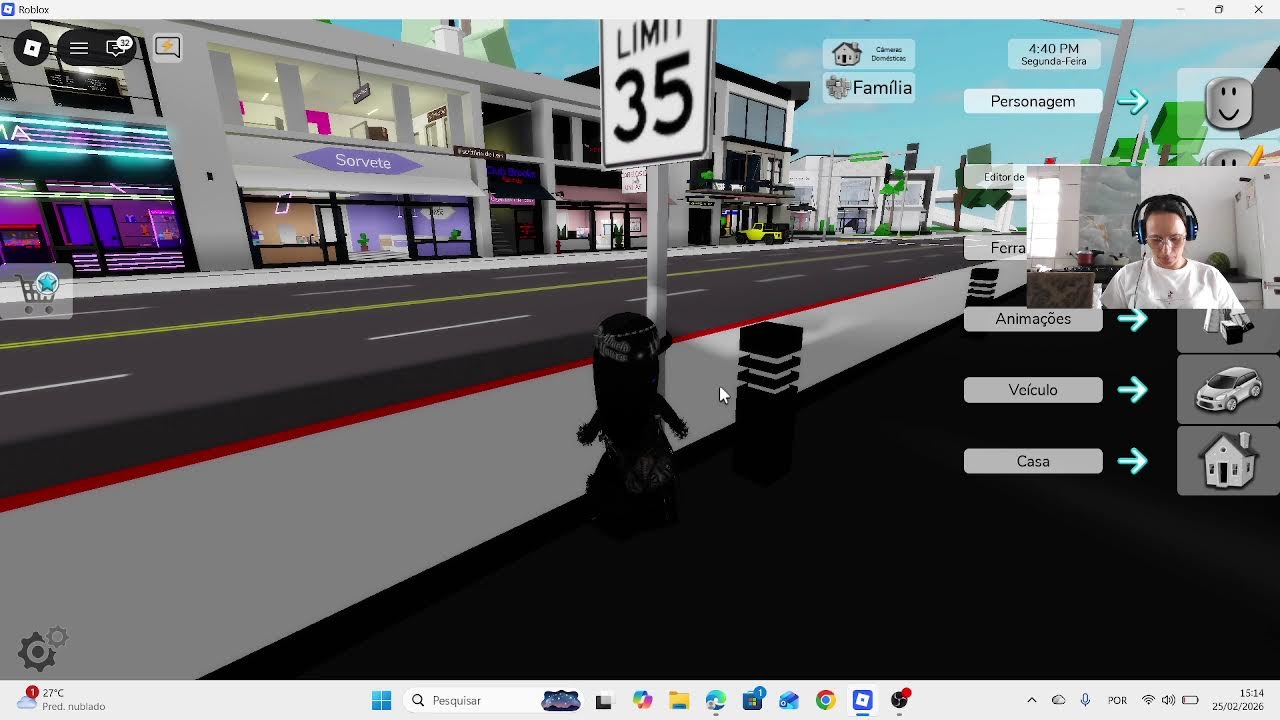Open Microsoft Edge from the taskbar
This screenshot has height=720, width=1280.
click(x=715, y=701)
